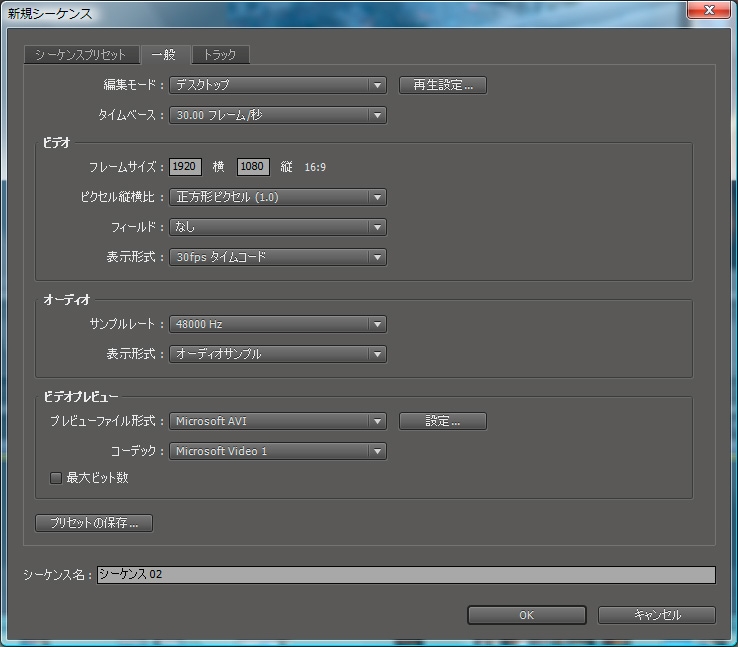Switch to the シーケンスプリセット tab
Screen dimensions: 738x647
point(81,55)
